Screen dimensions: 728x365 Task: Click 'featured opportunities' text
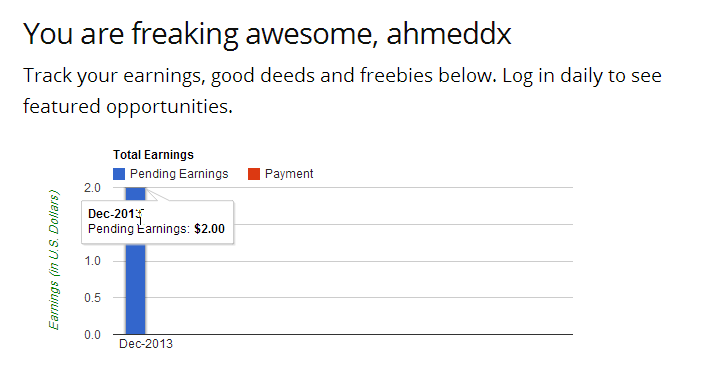coord(128,106)
